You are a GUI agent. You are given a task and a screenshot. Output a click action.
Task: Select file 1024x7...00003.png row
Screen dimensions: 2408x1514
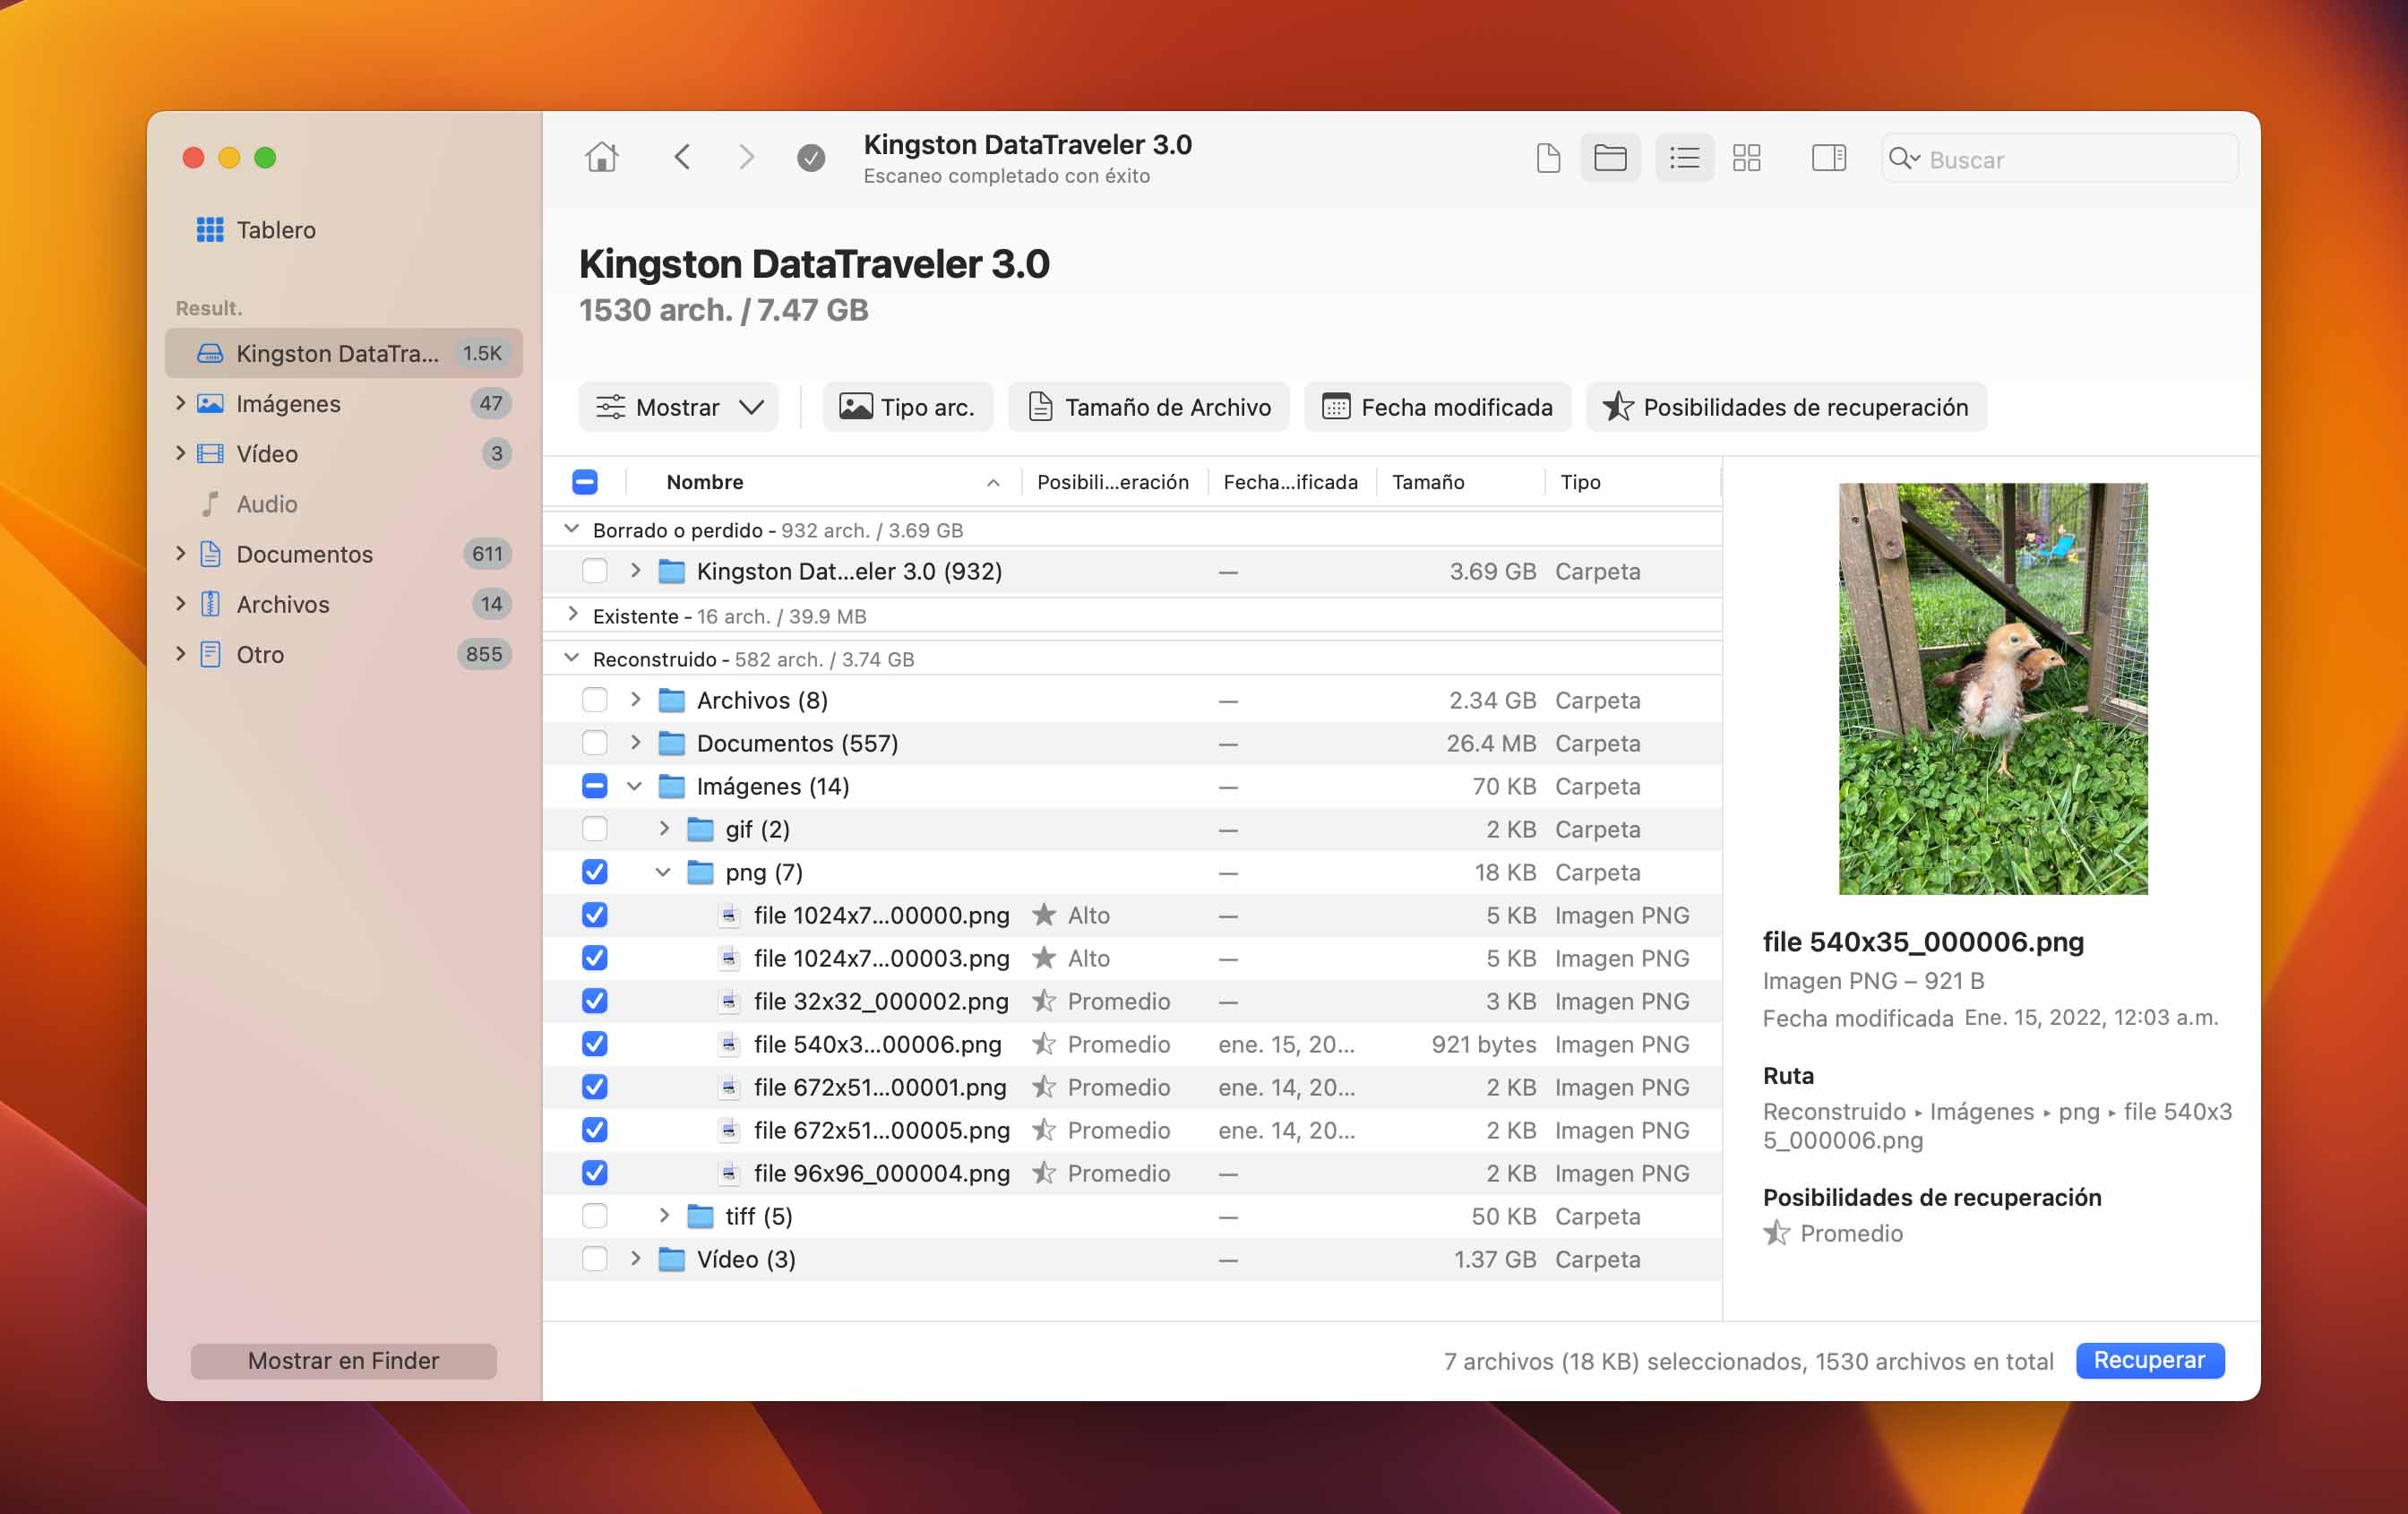[x=1132, y=958]
